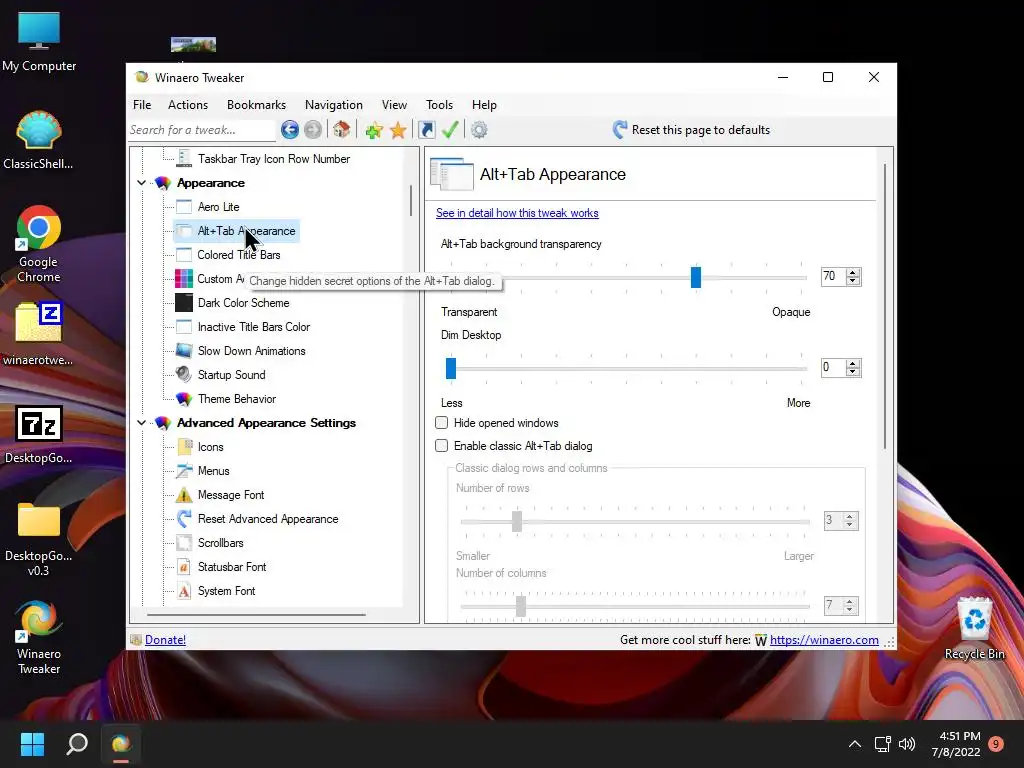The image size is (1024, 768).
Task: Open the Tools menu
Action: (x=440, y=104)
